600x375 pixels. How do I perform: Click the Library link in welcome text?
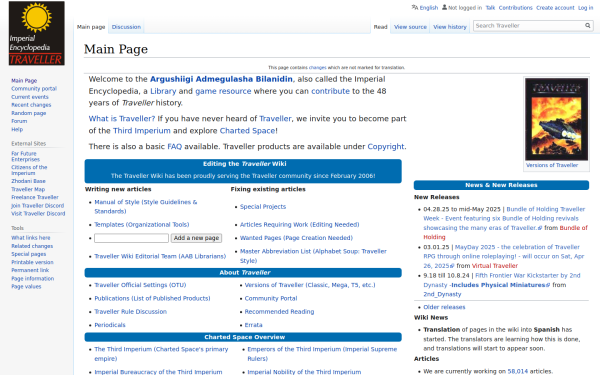coord(163,91)
